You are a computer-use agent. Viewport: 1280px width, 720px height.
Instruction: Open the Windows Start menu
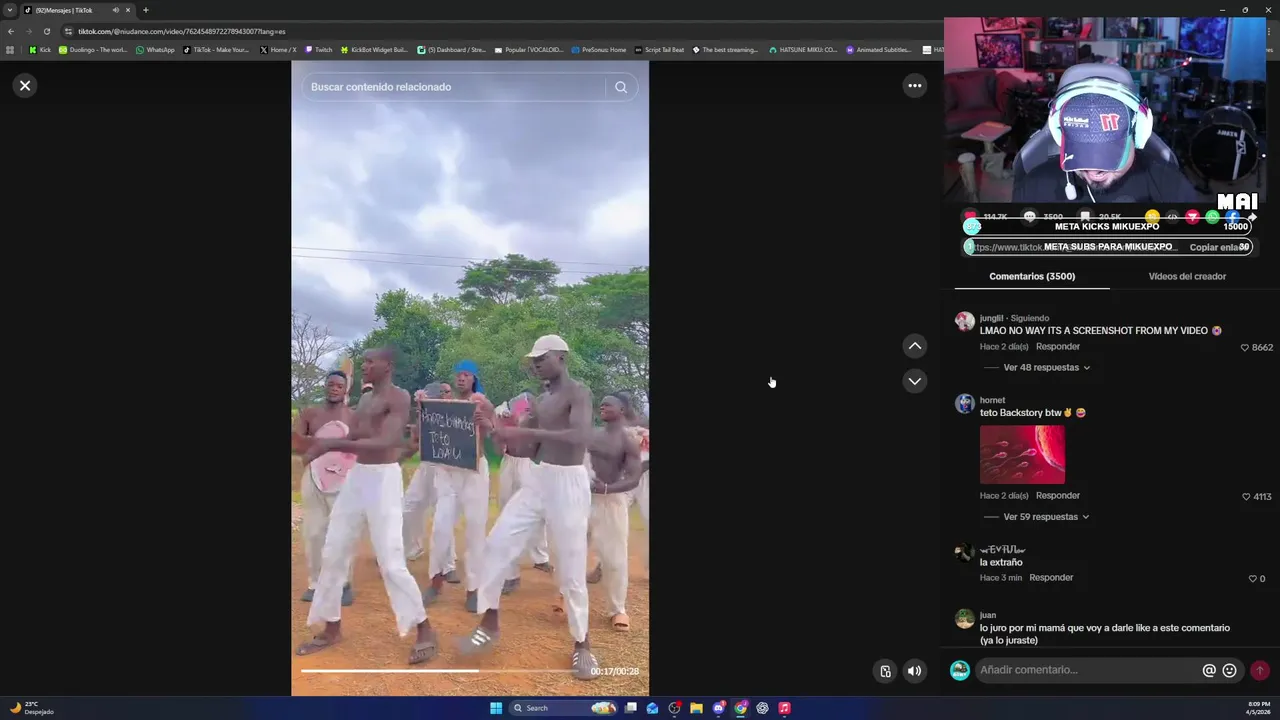496,708
